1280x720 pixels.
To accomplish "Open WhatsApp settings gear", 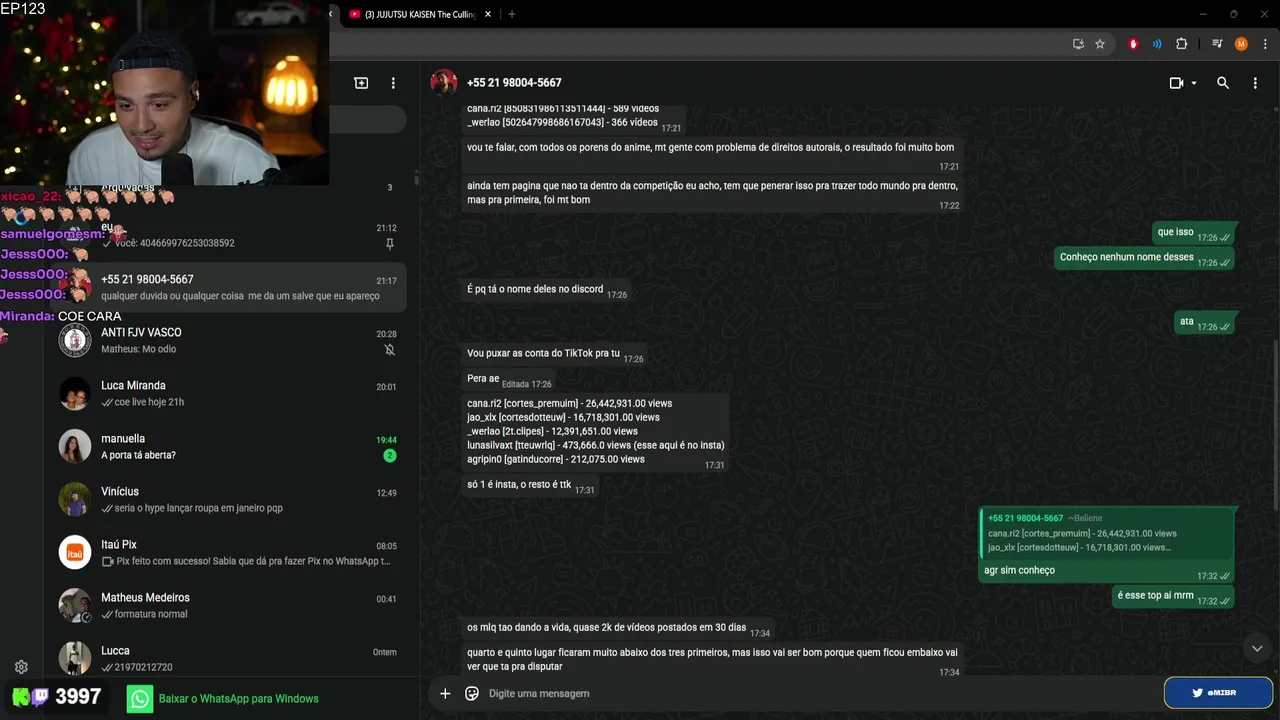I will (x=21, y=667).
